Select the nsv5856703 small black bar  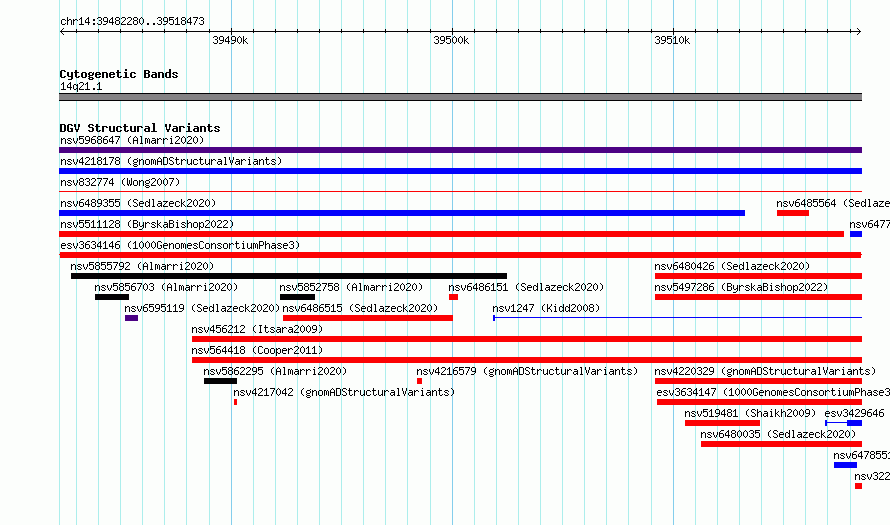coord(112,297)
